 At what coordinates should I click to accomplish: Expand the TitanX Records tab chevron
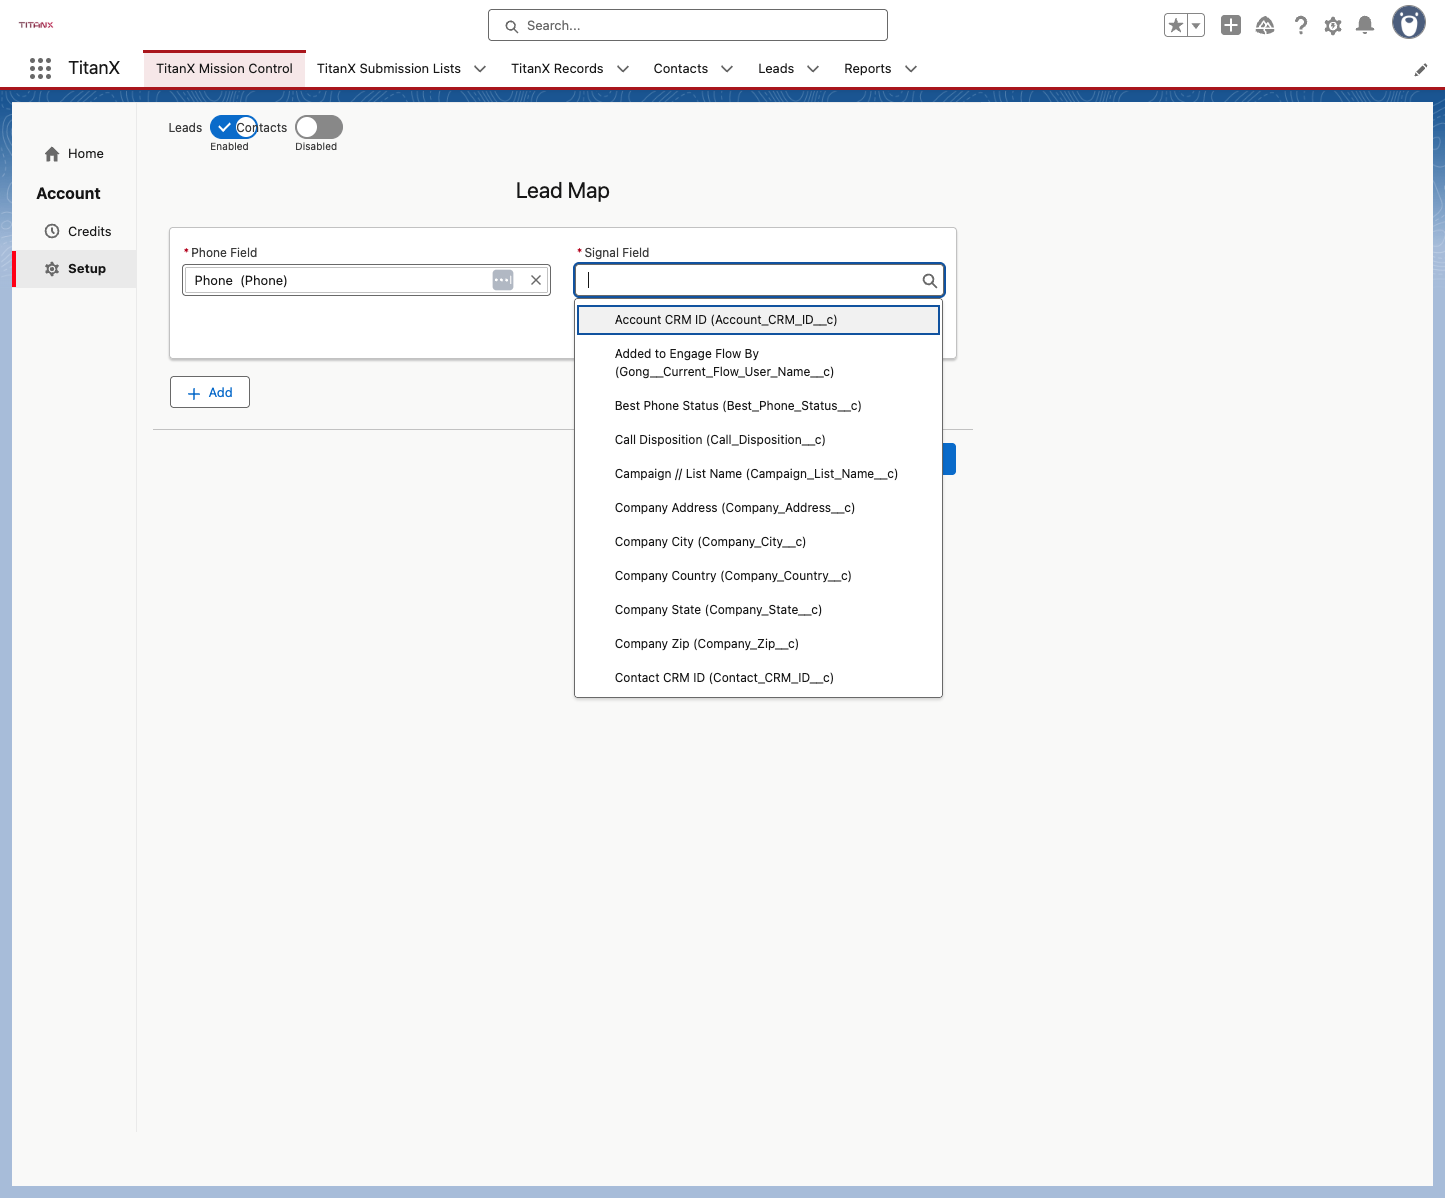[623, 69]
